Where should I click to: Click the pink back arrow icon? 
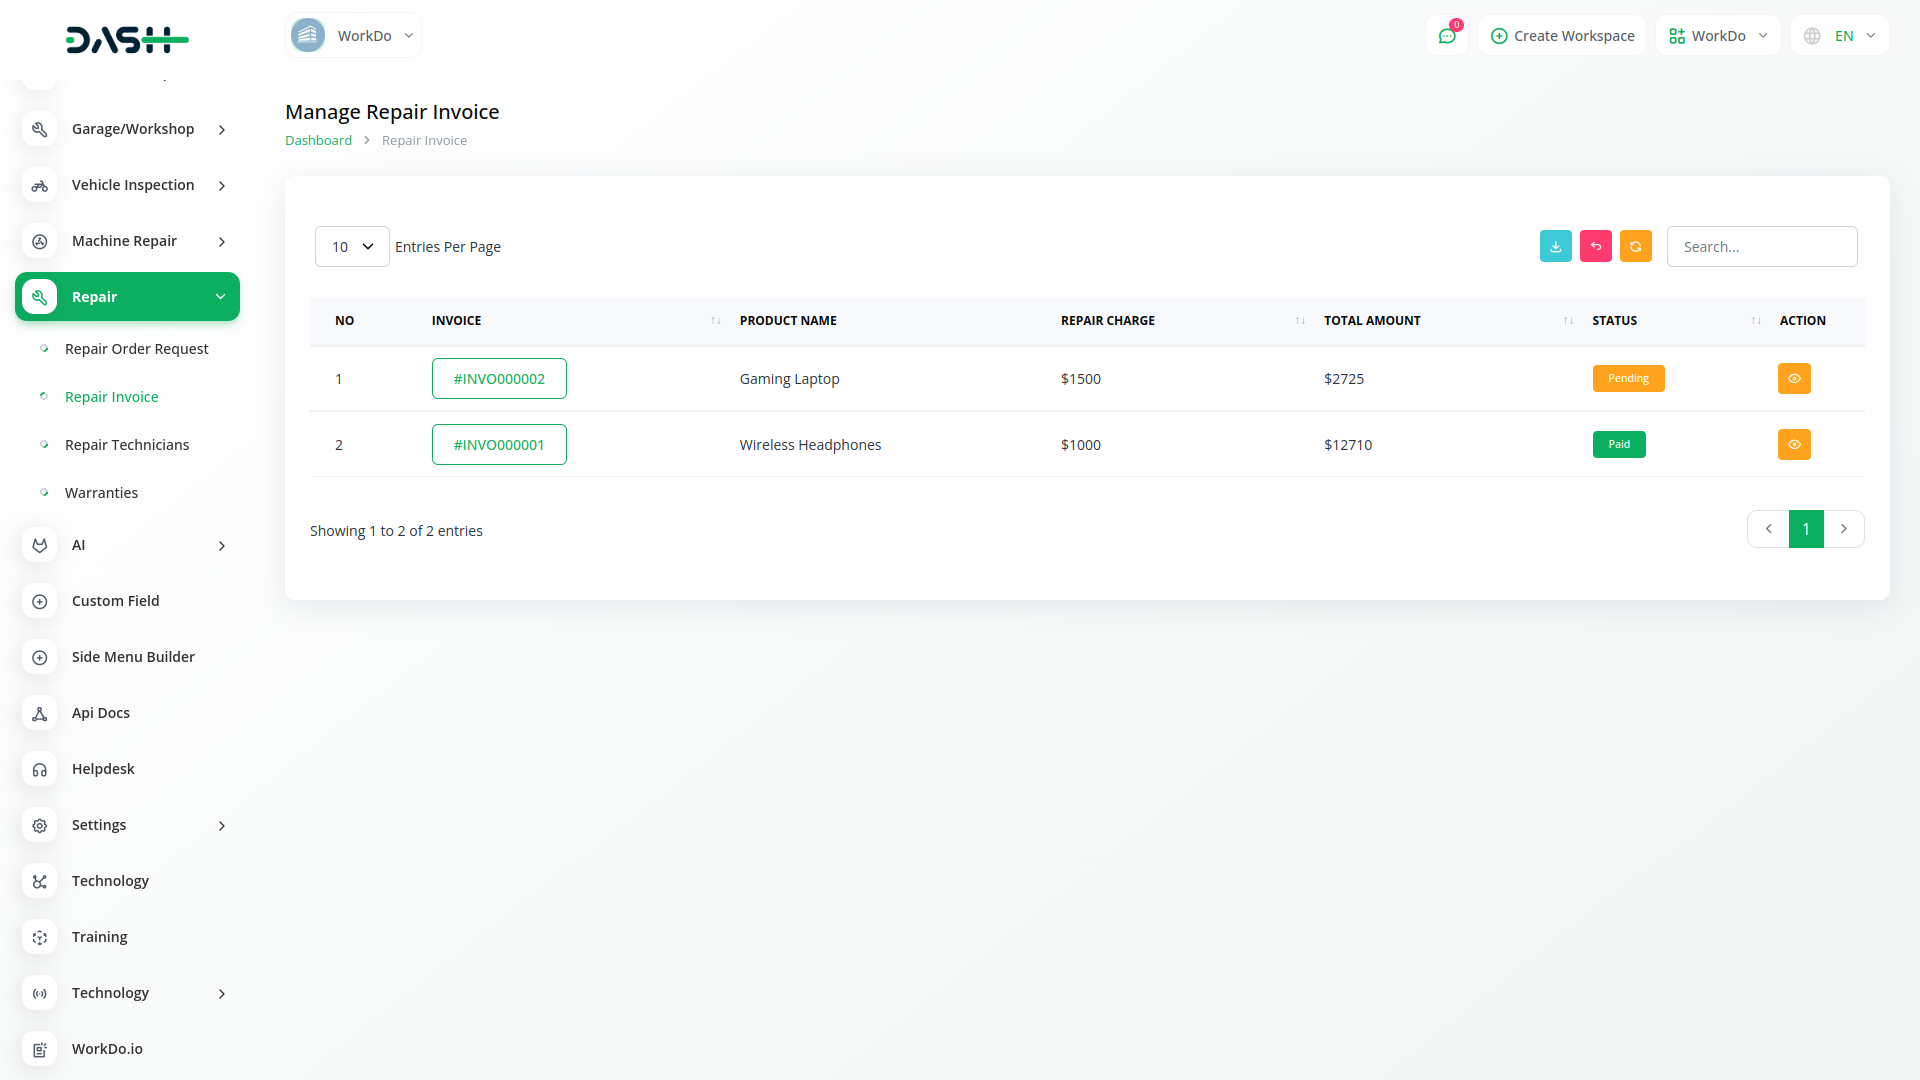click(1595, 246)
